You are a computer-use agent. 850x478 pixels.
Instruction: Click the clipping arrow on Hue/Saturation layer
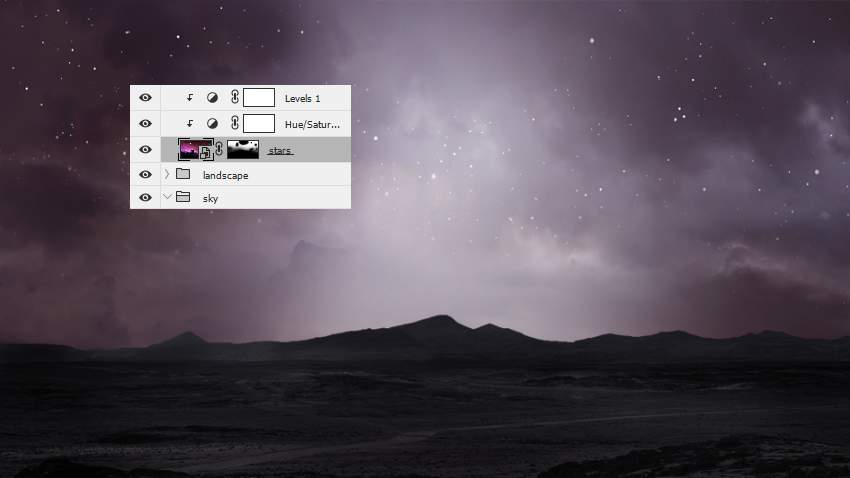(190, 124)
